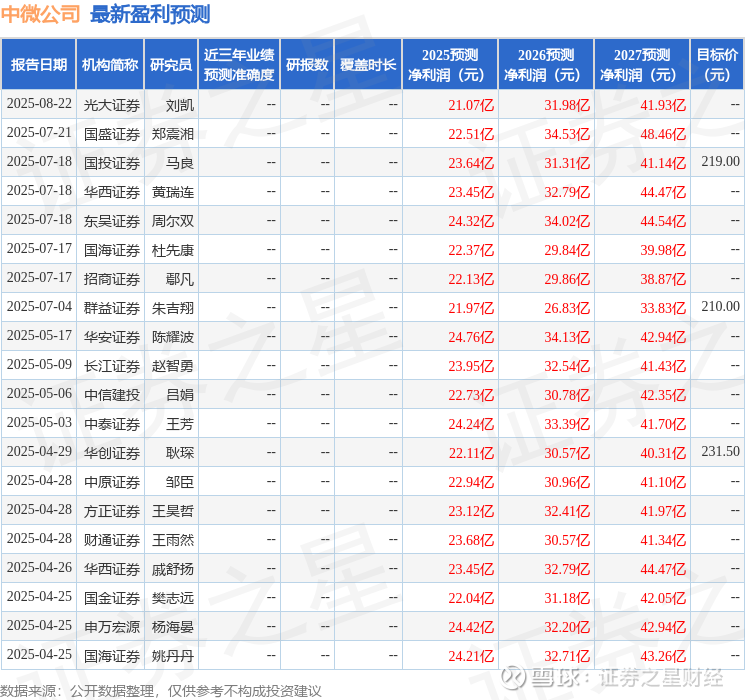Click the 研报数 column header
This screenshot has height=700, width=745.
307,65
